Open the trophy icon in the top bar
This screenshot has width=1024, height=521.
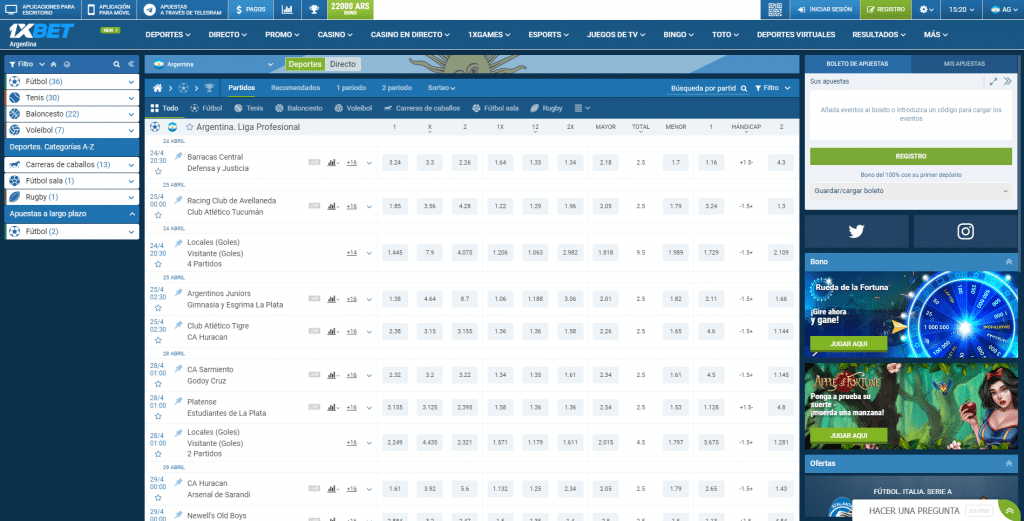click(314, 10)
